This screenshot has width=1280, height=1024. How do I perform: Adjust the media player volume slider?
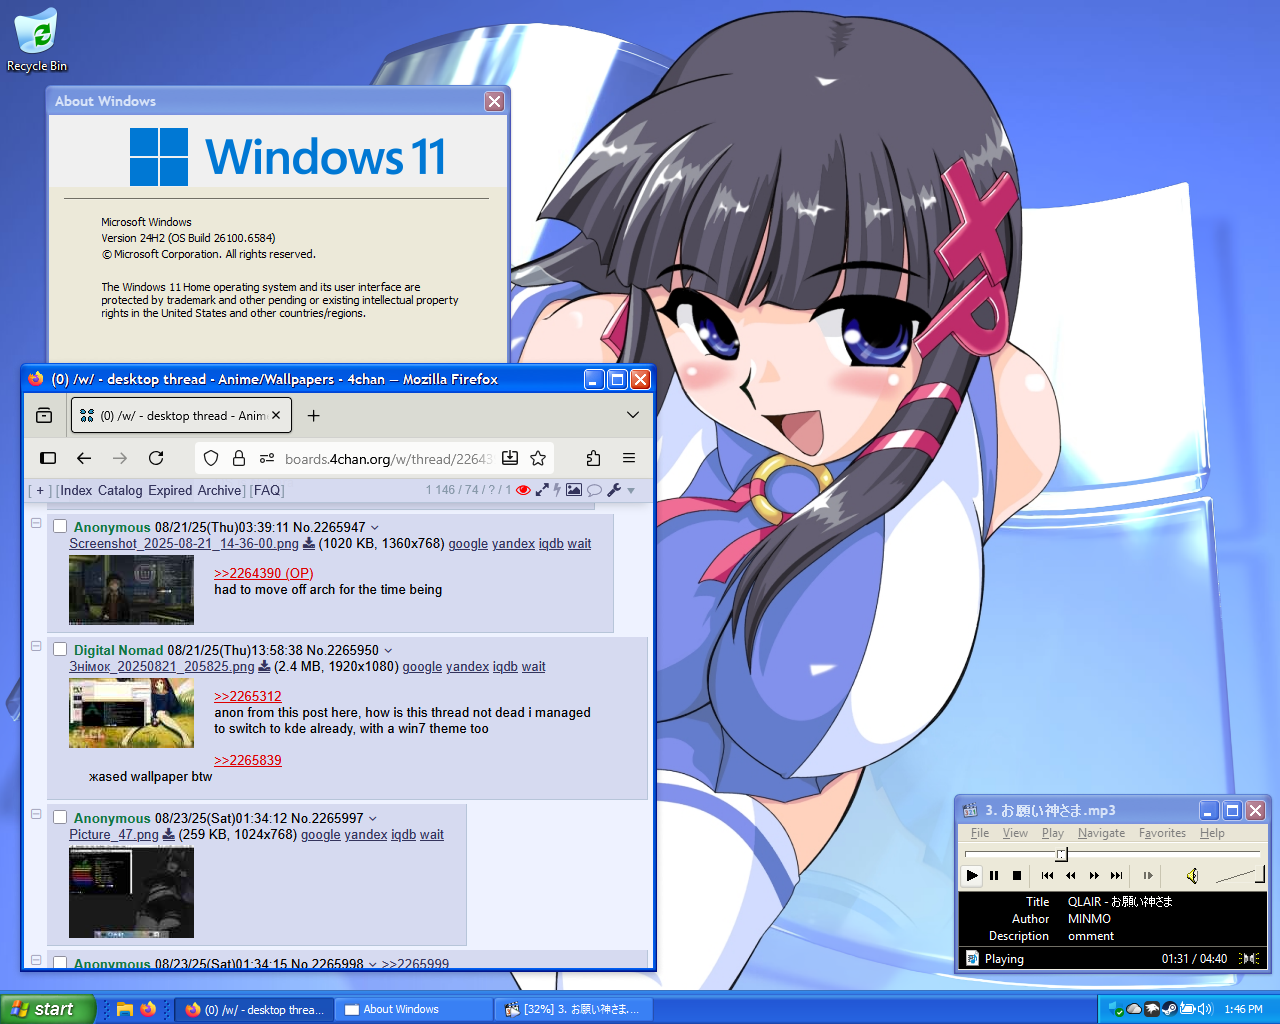tap(1240, 876)
